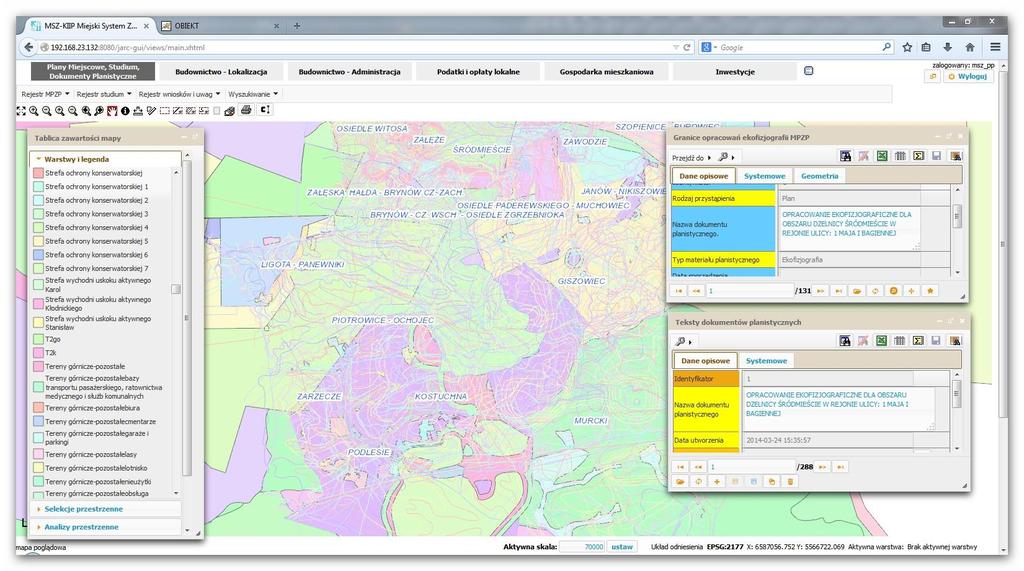Click the plus add icon in Granice panel
Screen dimensions: 1024x571
click(x=911, y=291)
